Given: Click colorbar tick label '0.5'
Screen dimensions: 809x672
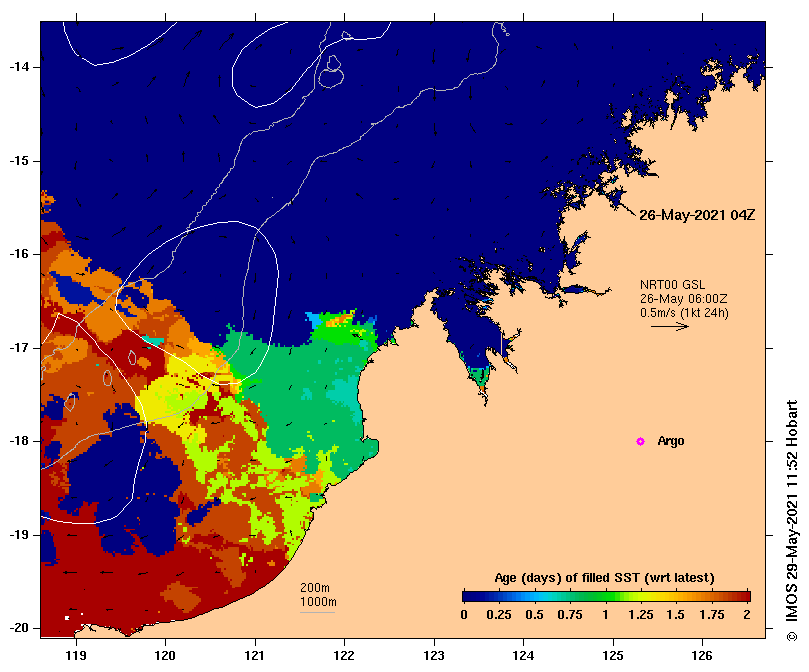Looking at the screenshot, I should coord(535,615).
